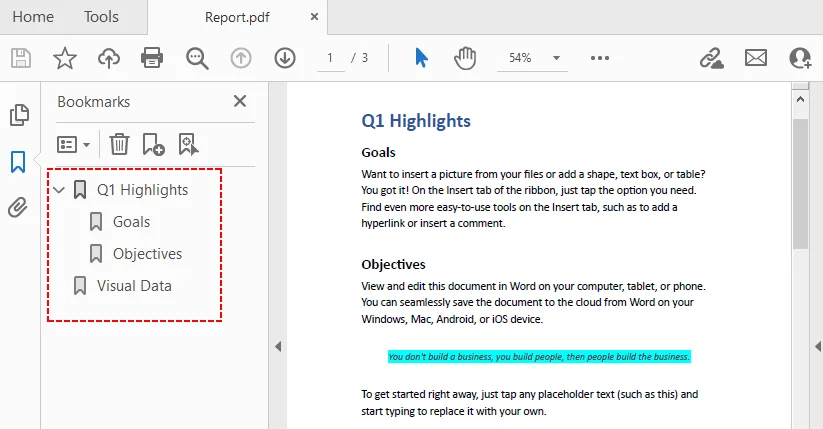Screen dimensions: 823x429
Task: Switch to the Tools tab
Action: point(101,17)
